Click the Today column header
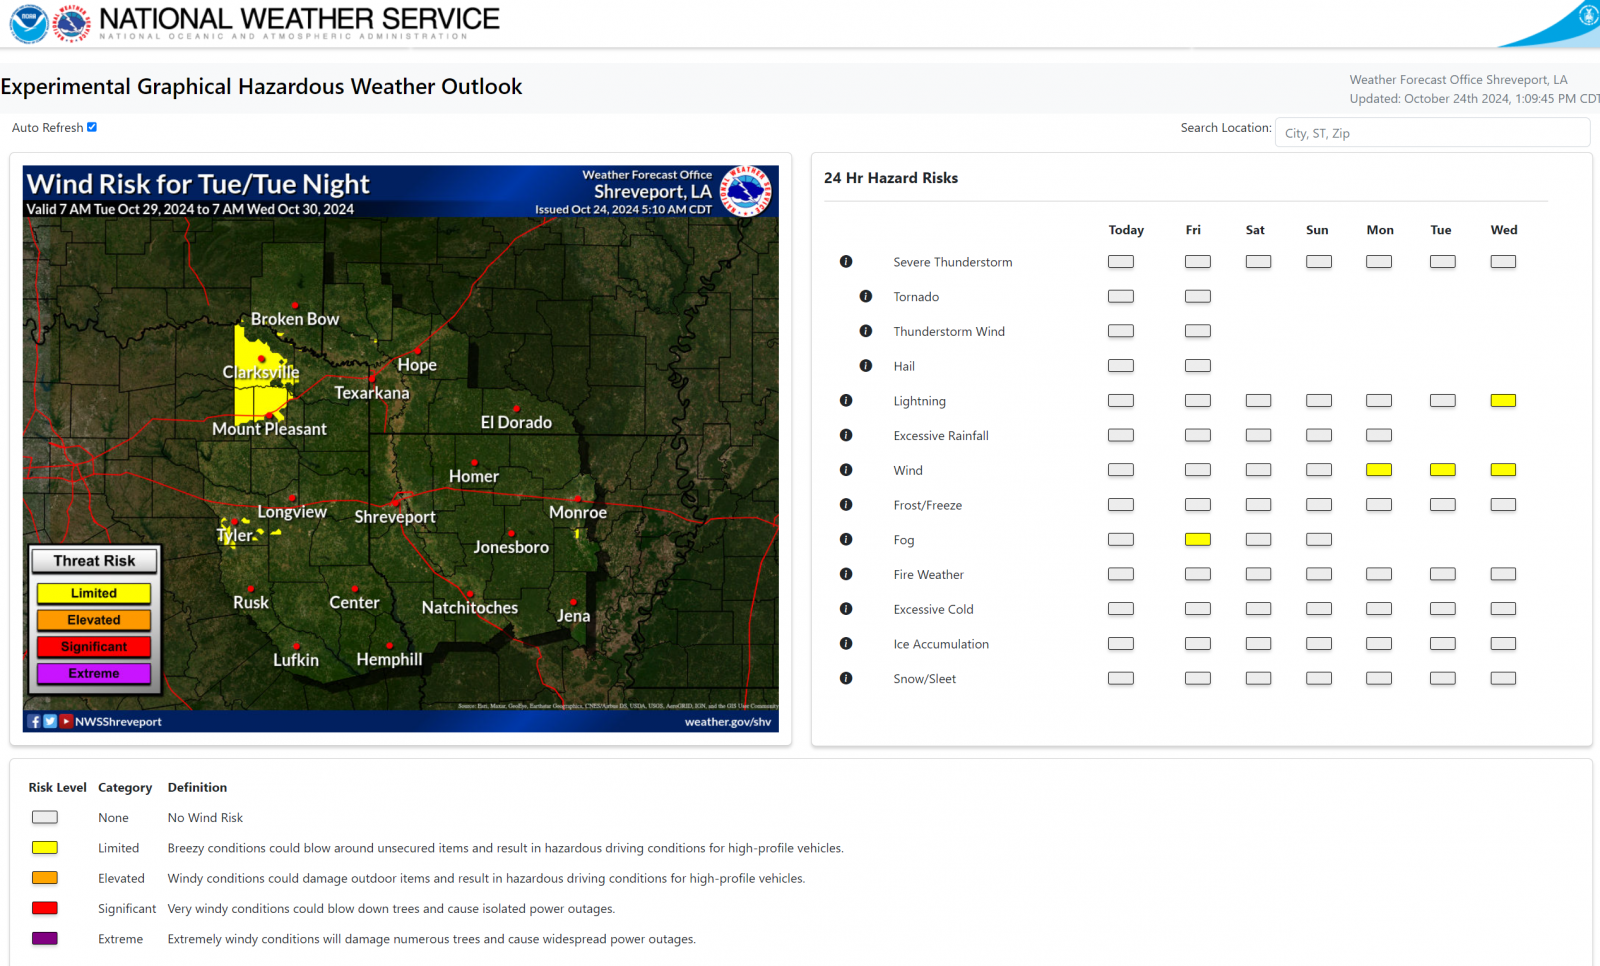The width and height of the screenshot is (1600, 966). click(1126, 230)
